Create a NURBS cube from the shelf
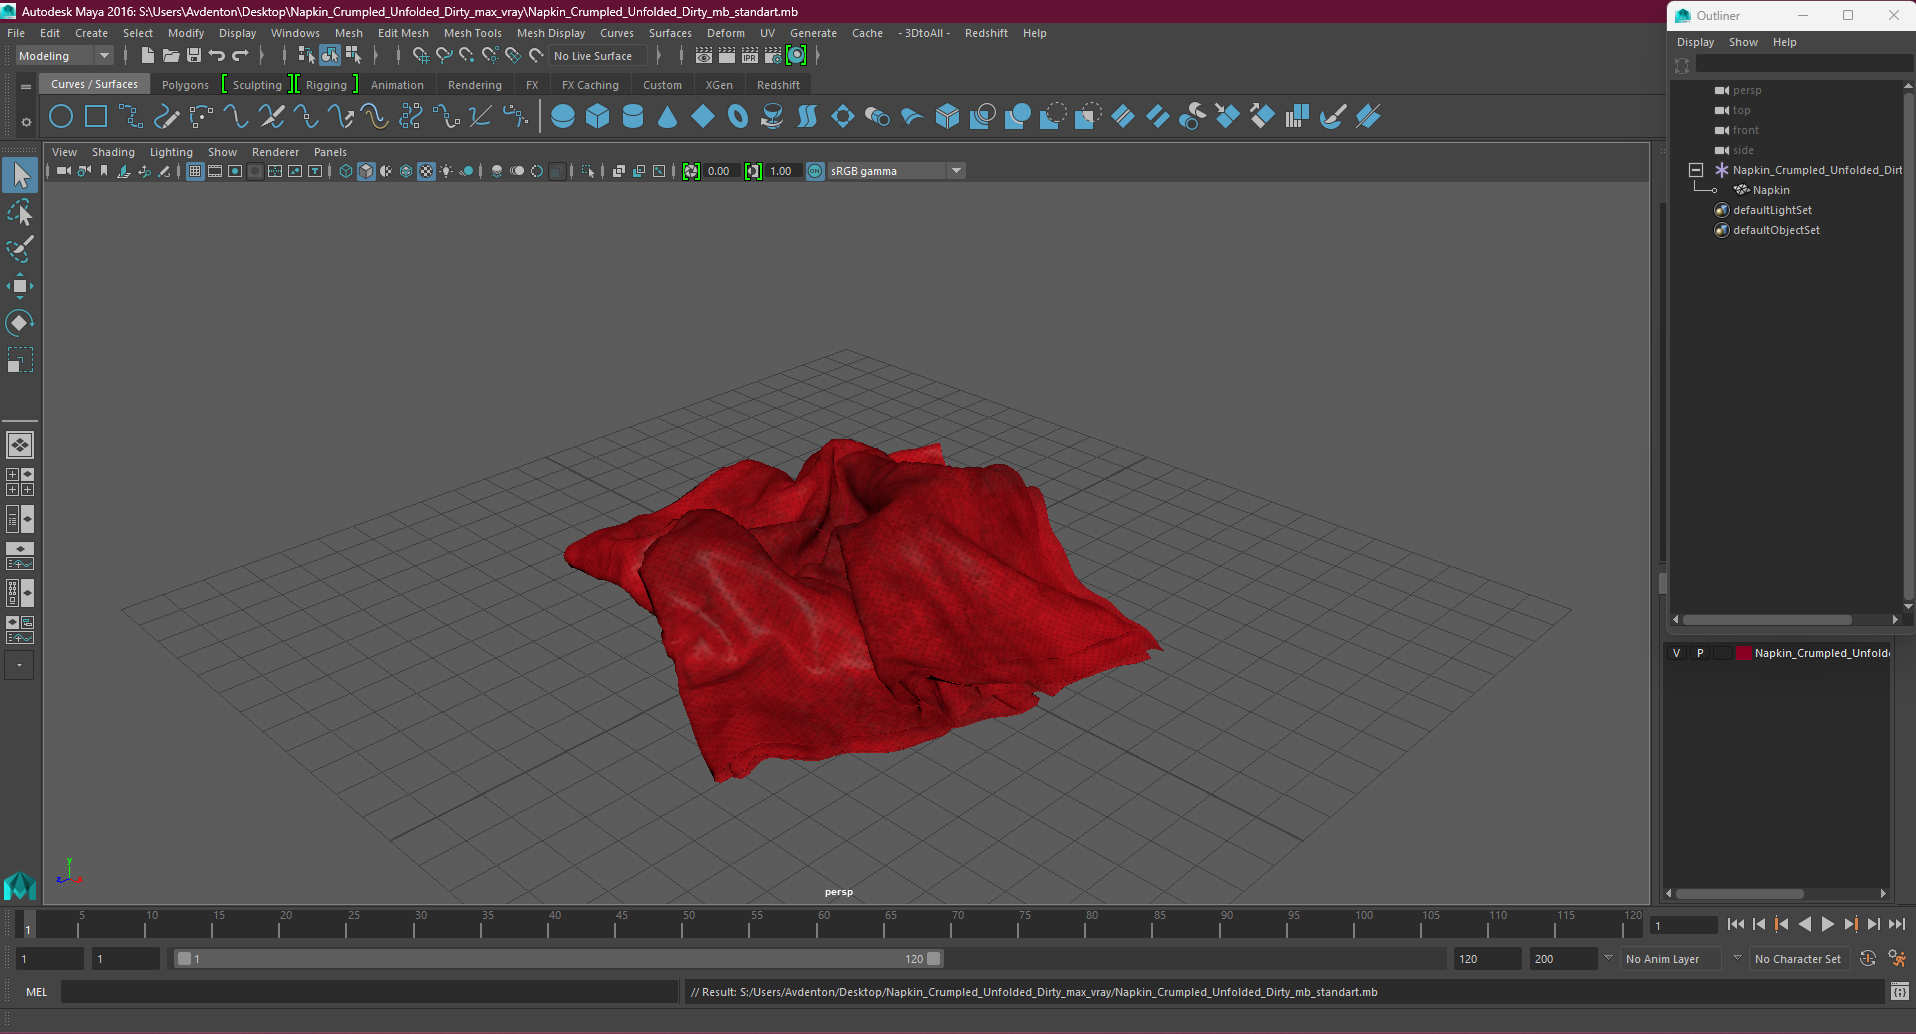The width and height of the screenshot is (1916, 1034). click(x=598, y=117)
